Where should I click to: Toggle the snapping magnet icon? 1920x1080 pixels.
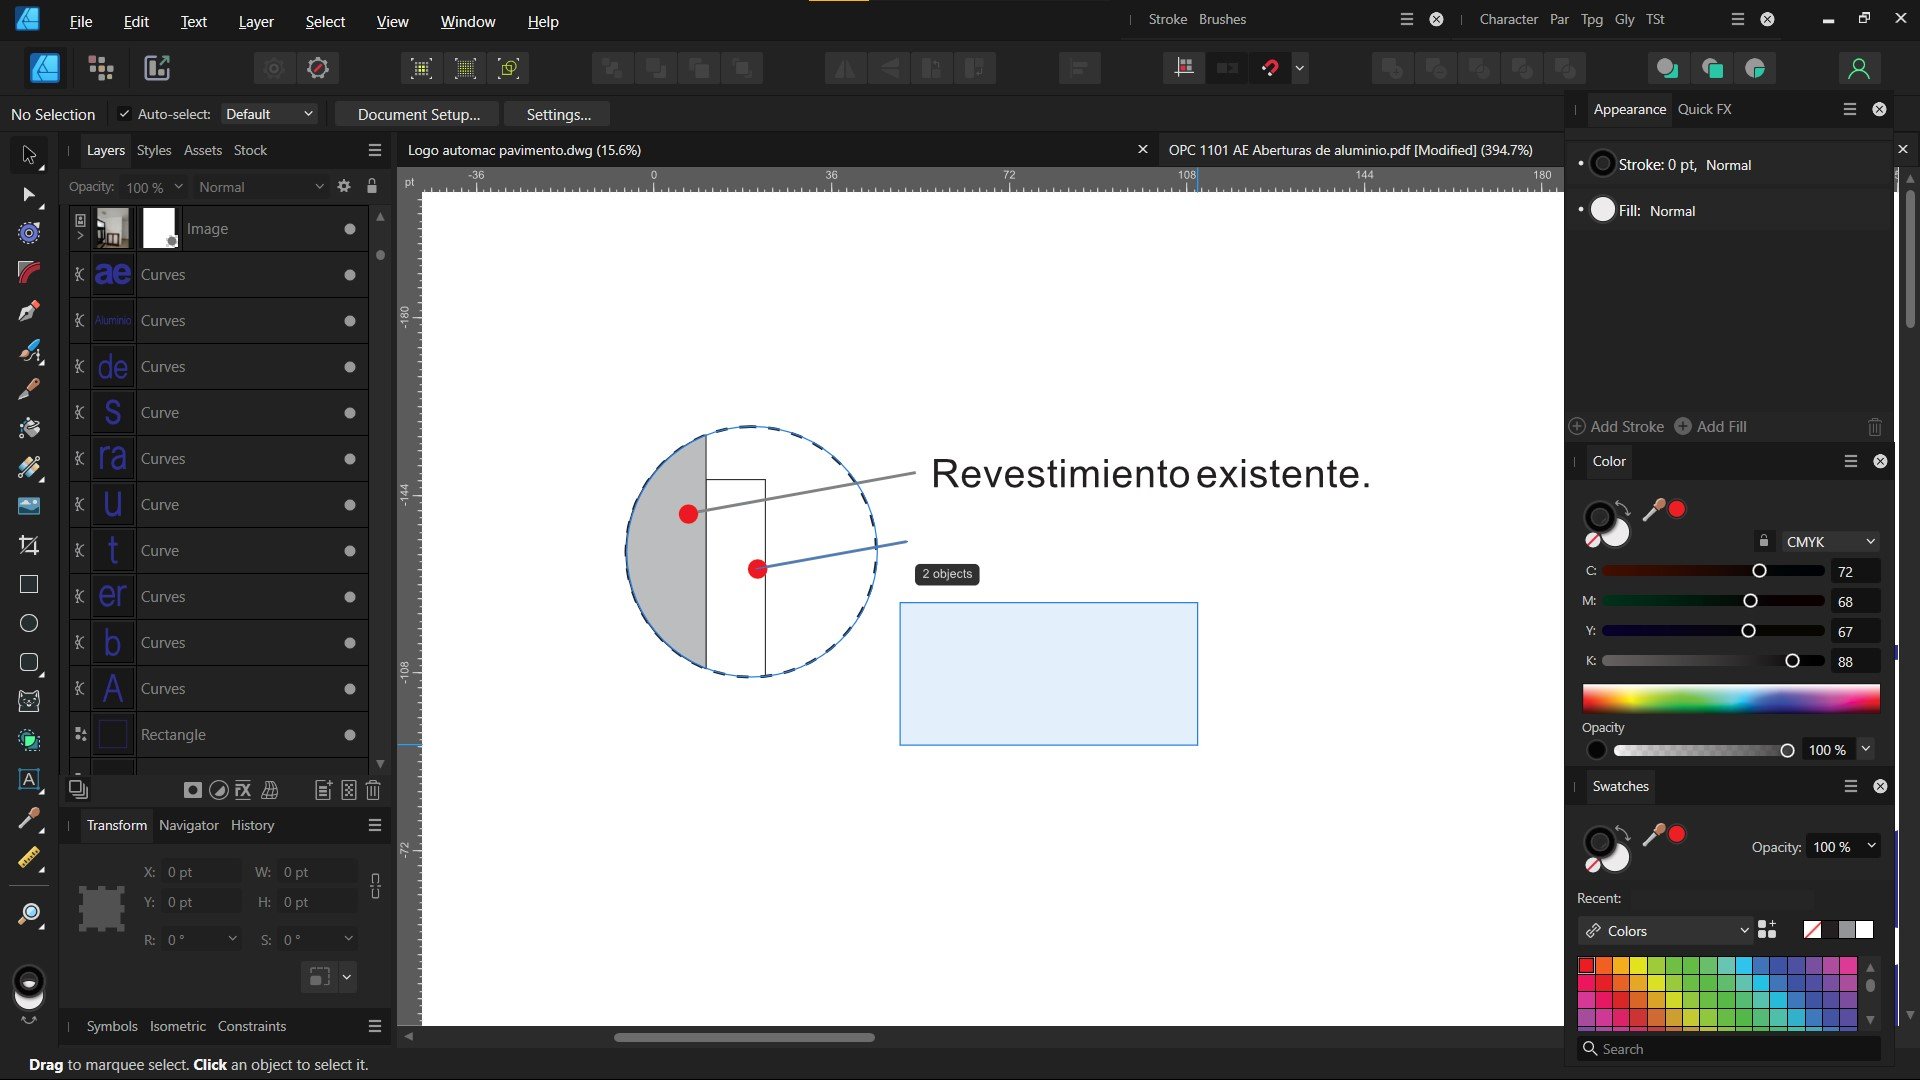tap(1270, 68)
